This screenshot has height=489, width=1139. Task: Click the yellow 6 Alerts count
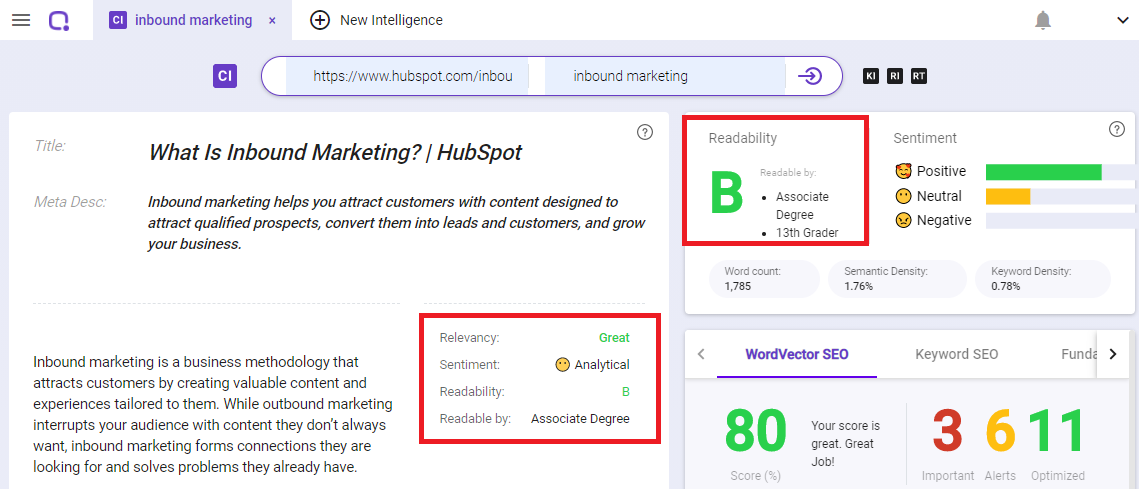[x=1000, y=432]
